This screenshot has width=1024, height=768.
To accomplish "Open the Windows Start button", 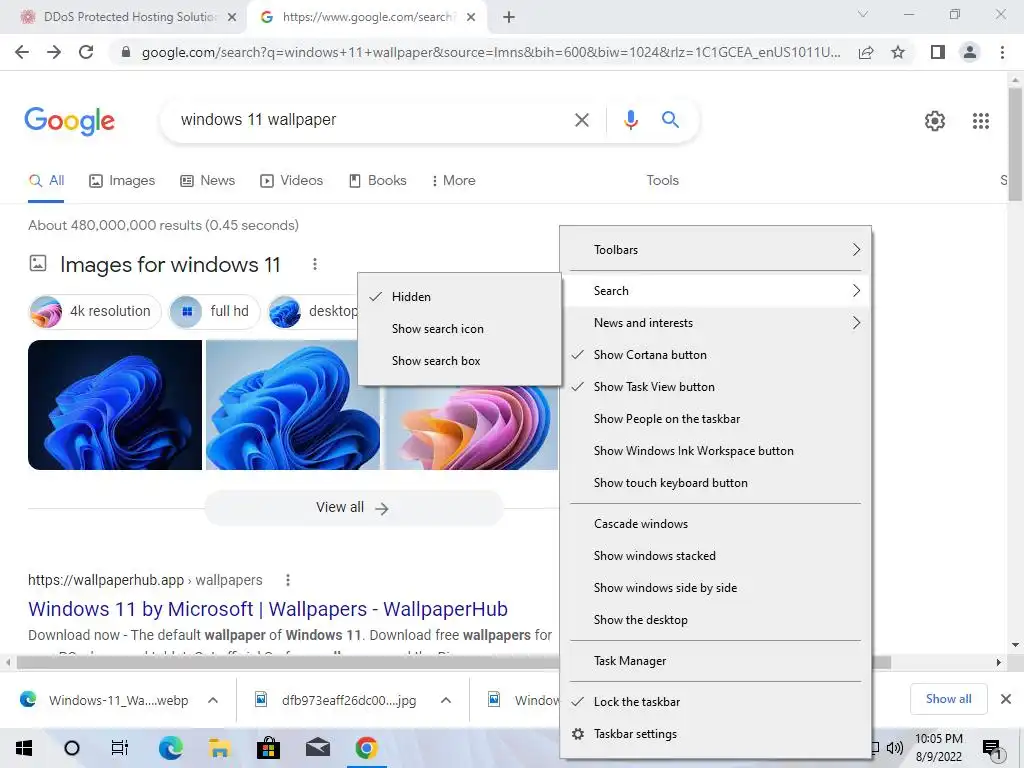I will click(24, 748).
